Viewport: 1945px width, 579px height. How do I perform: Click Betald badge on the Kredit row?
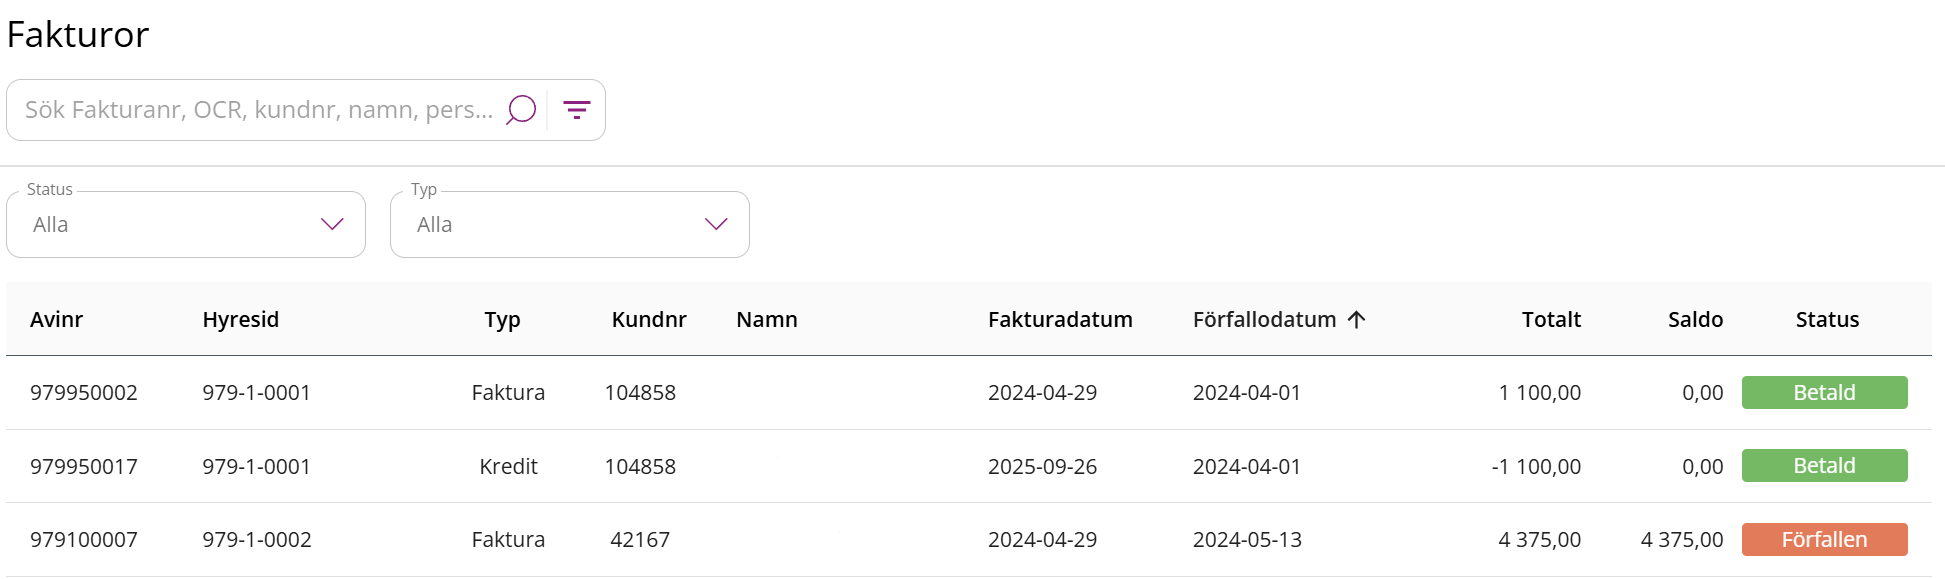point(1824,466)
